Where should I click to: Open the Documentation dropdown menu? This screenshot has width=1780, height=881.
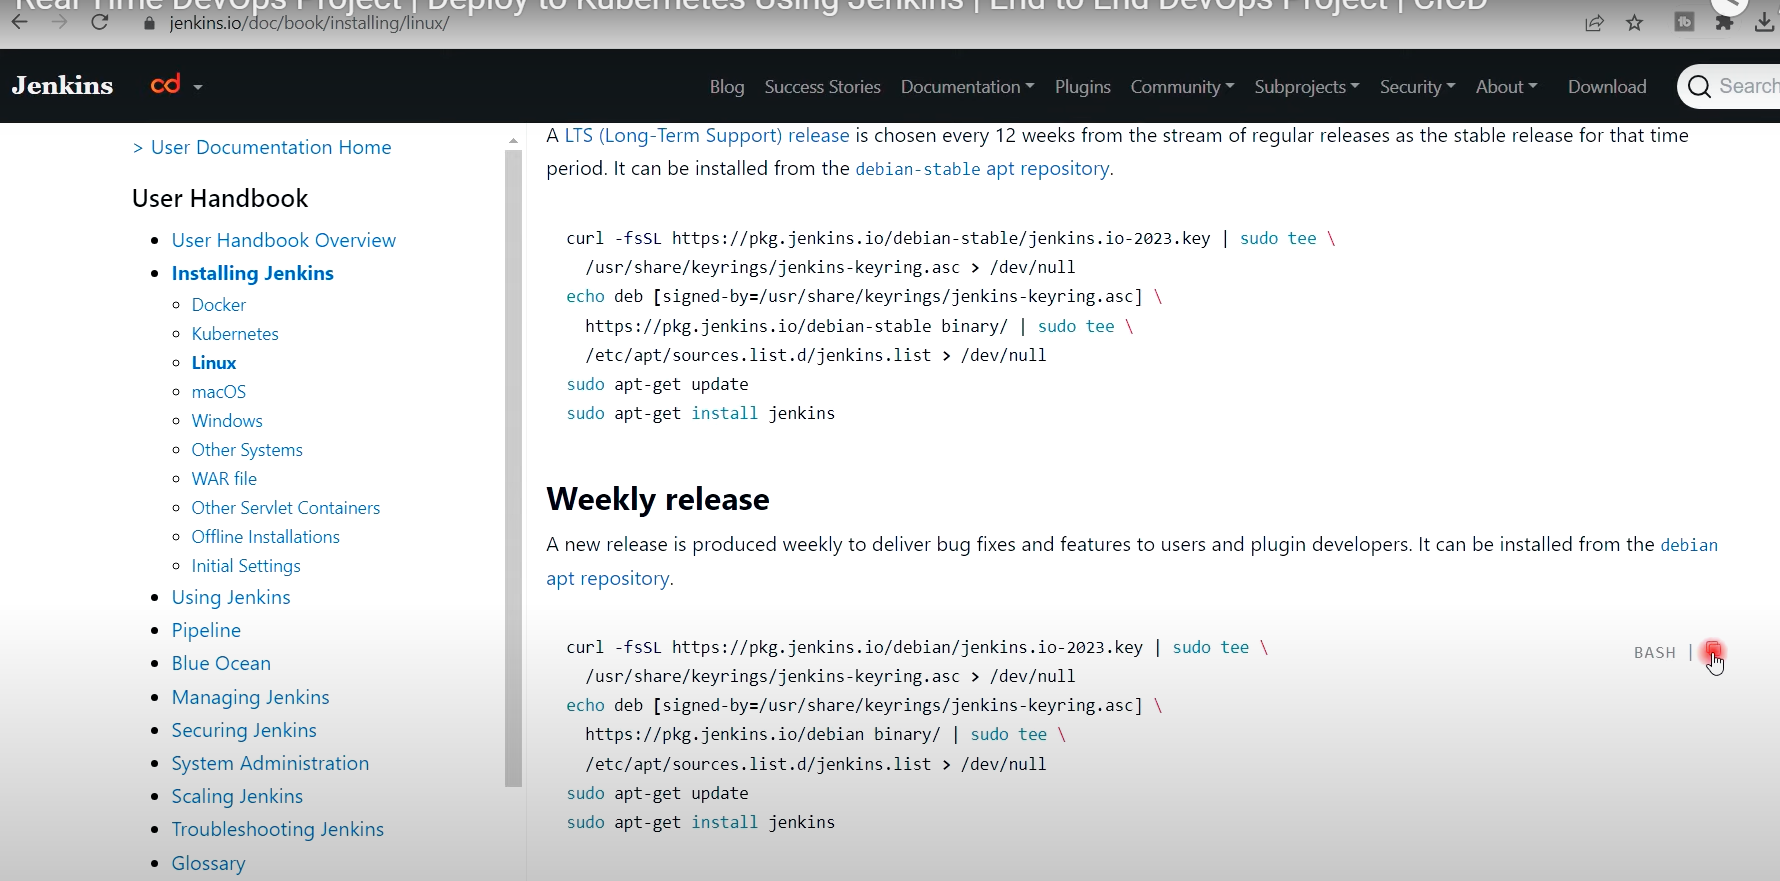[x=967, y=87]
